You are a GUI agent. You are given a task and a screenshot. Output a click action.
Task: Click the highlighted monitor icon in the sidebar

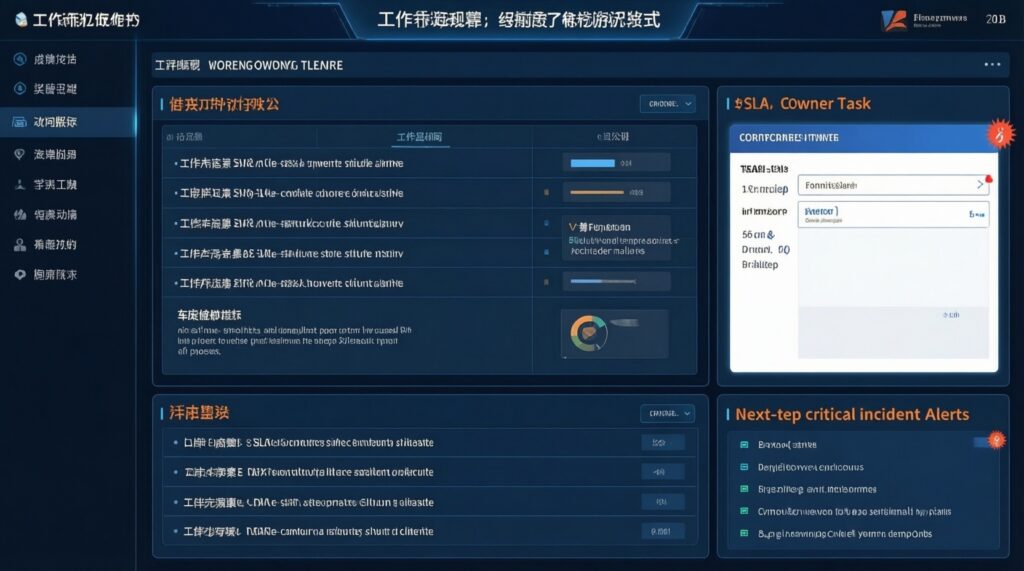20,122
